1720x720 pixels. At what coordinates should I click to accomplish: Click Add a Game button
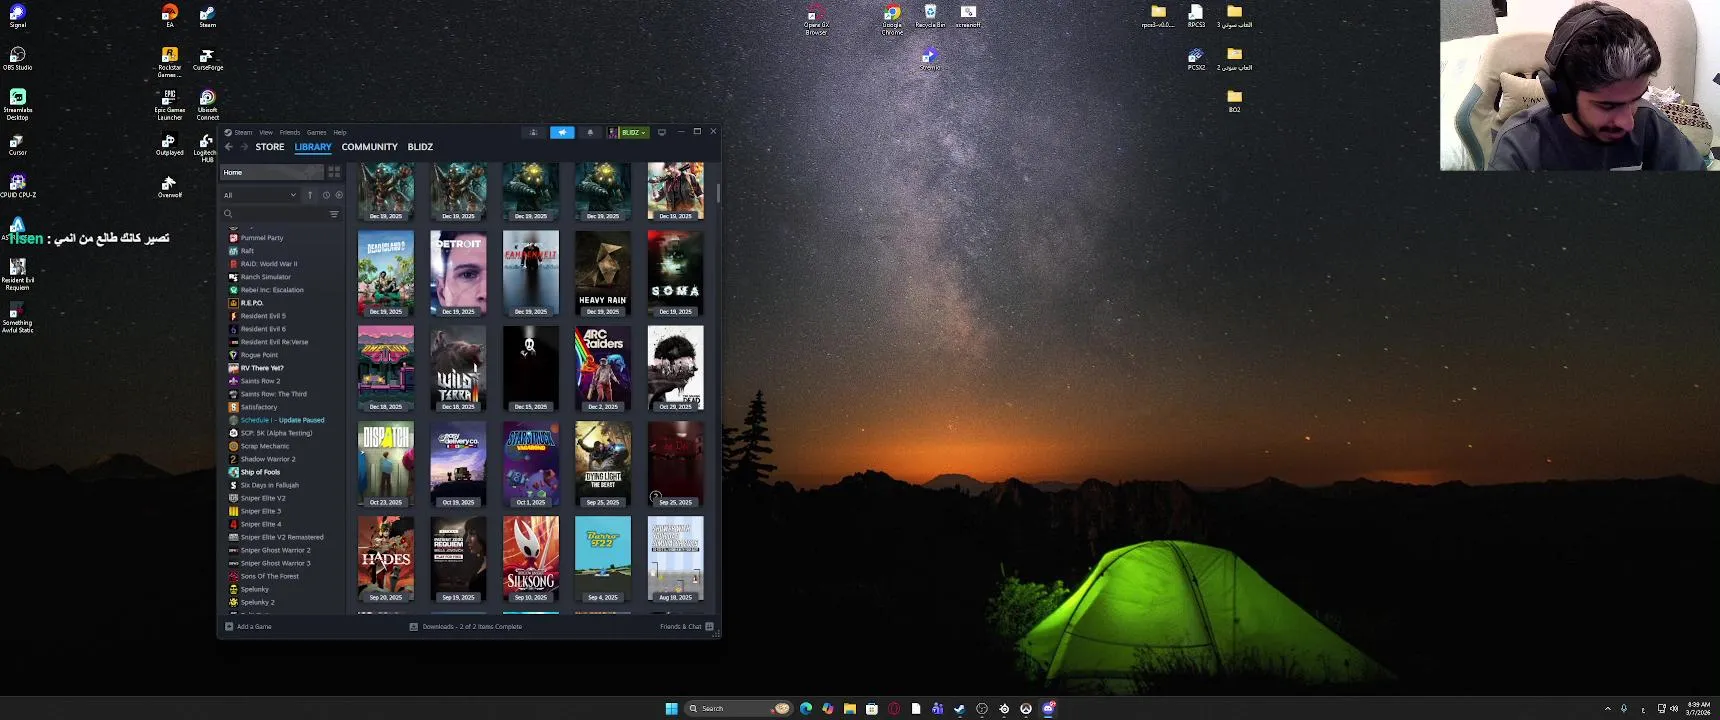coord(248,627)
